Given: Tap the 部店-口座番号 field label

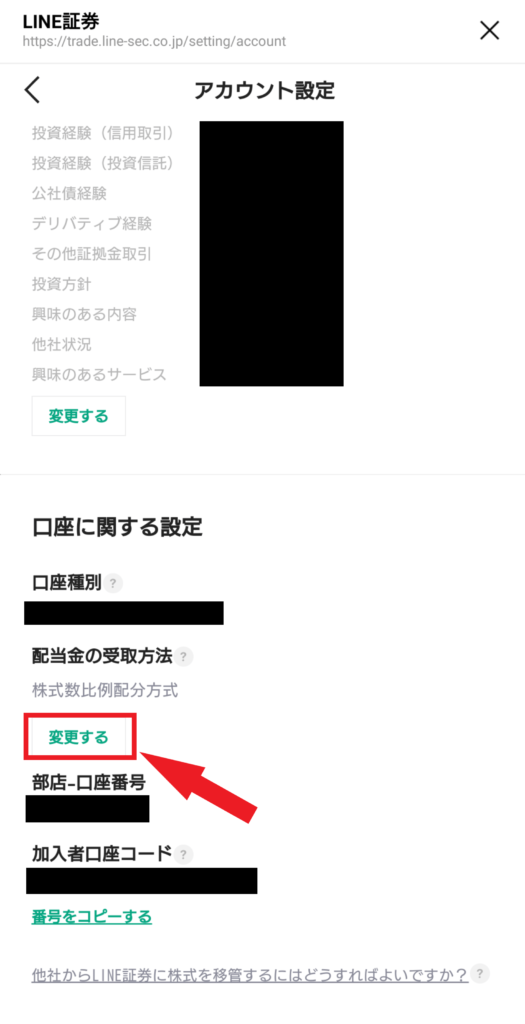Looking at the screenshot, I should [88, 782].
